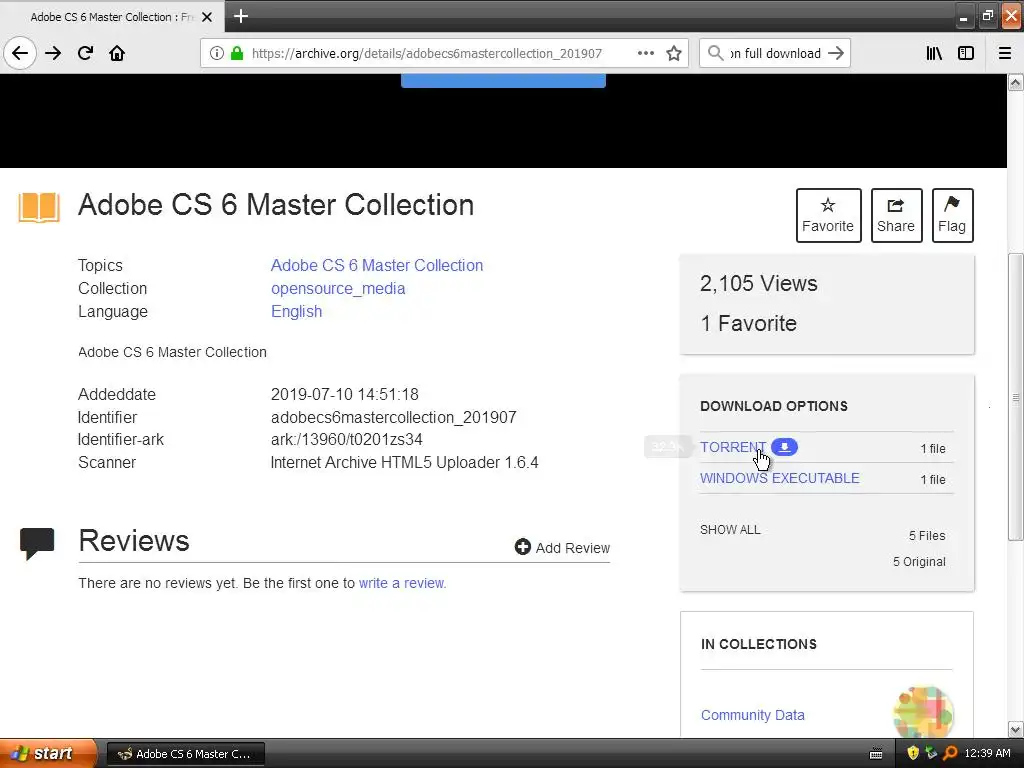Open the Community Data collection
Image resolution: width=1024 pixels, height=768 pixels.
tap(752, 715)
